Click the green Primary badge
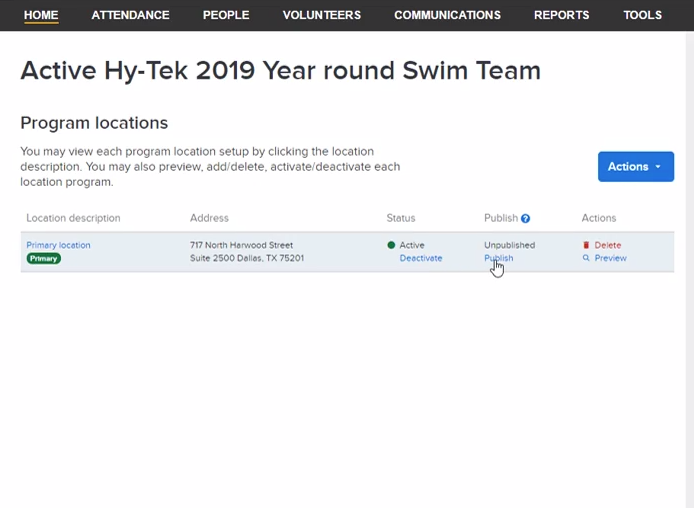This screenshot has width=694, height=508. pos(43,258)
